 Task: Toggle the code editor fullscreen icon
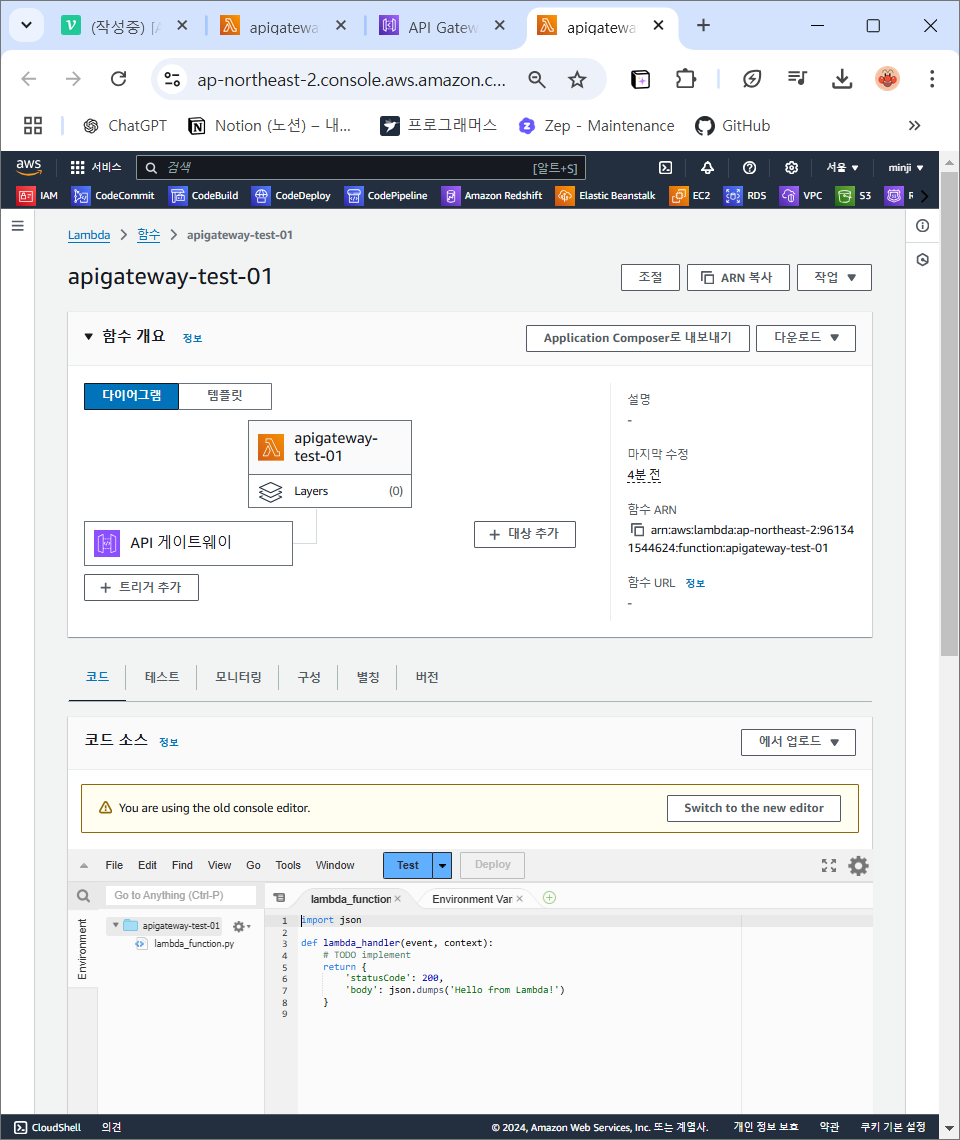tap(829, 865)
